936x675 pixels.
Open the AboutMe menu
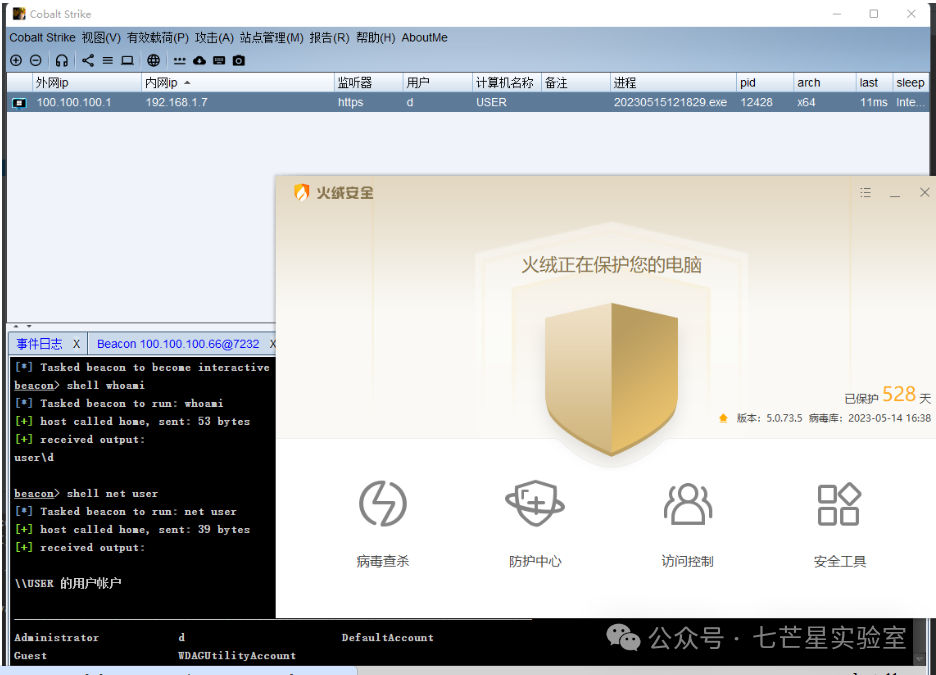point(424,38)
